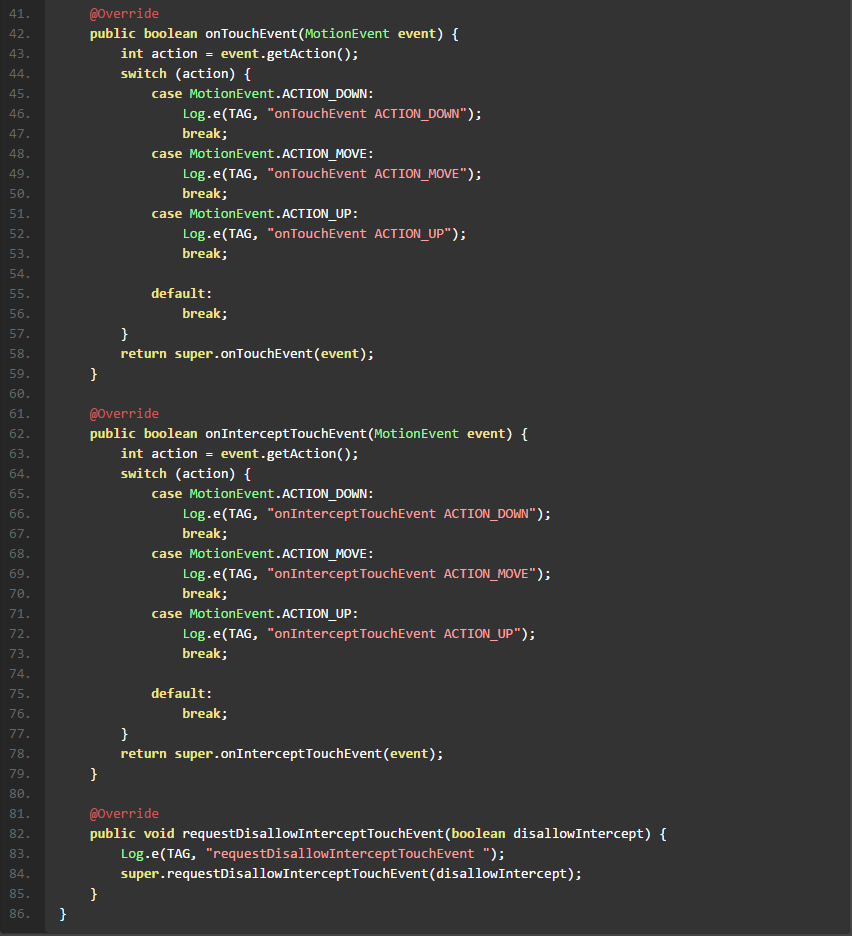The height and width of the screenshot is (936, 852).
Task: Click the @Override annotation on line 81
Action: click(x=124, y=814)
